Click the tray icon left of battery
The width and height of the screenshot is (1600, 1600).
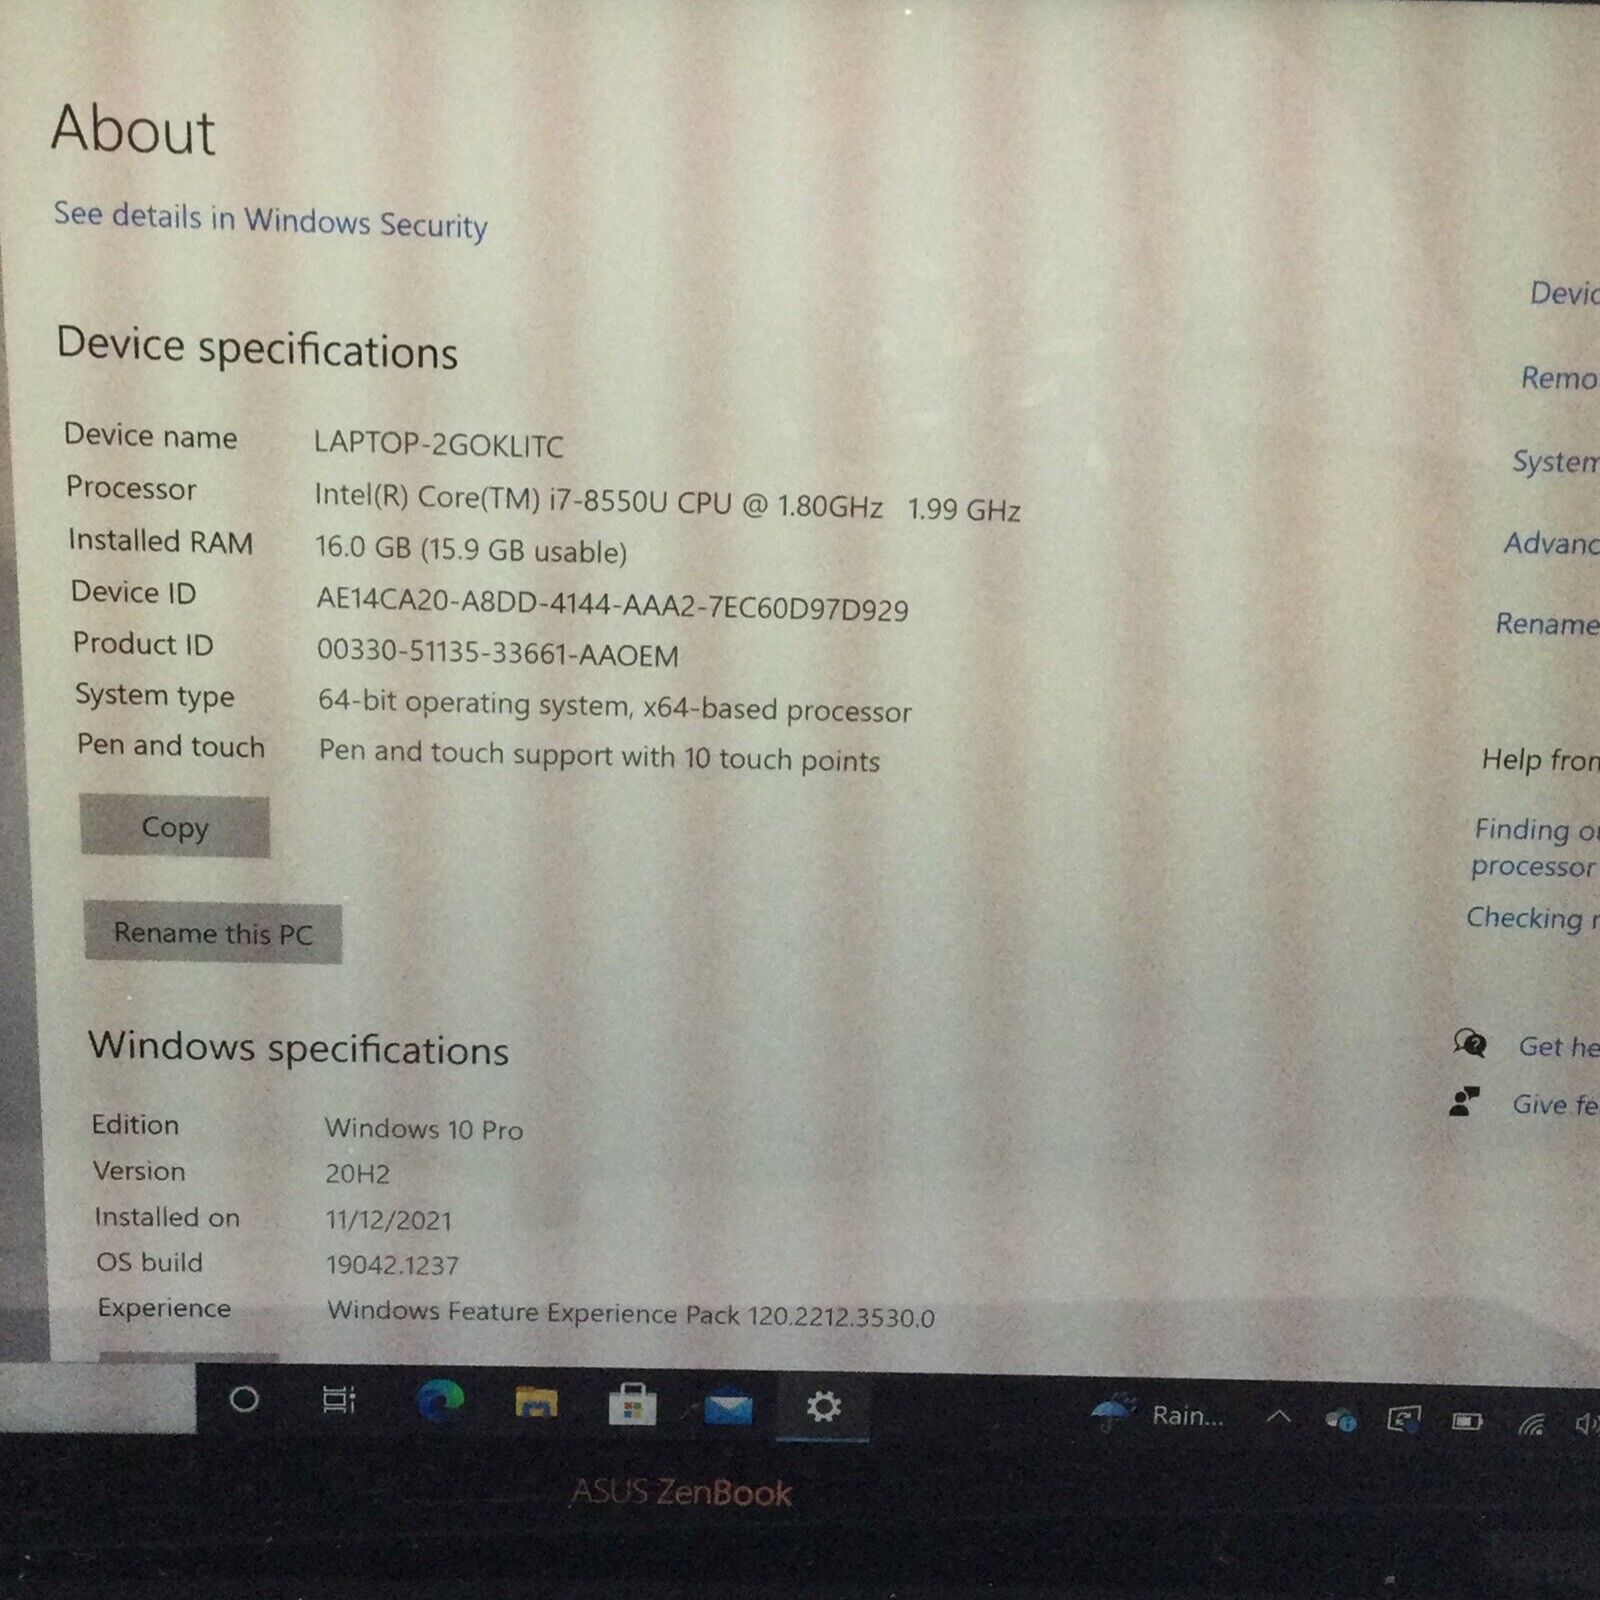pyautogui.click(x=1404, y=1420)
